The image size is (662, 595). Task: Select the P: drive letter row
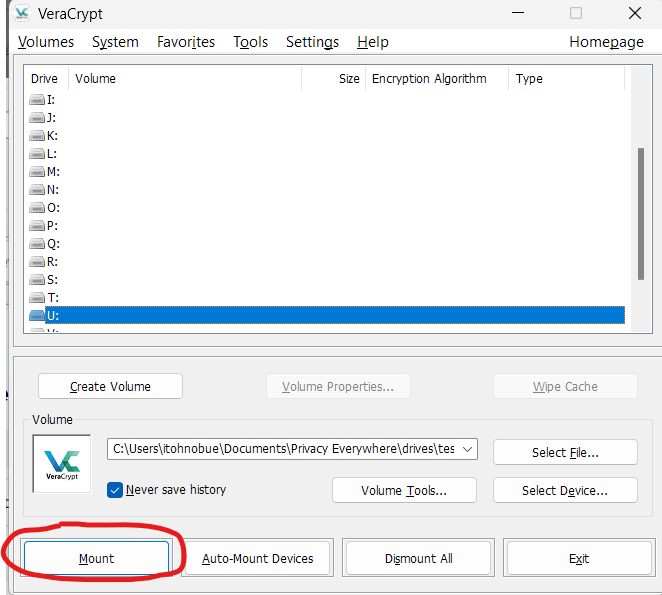(x=327, y=226)
